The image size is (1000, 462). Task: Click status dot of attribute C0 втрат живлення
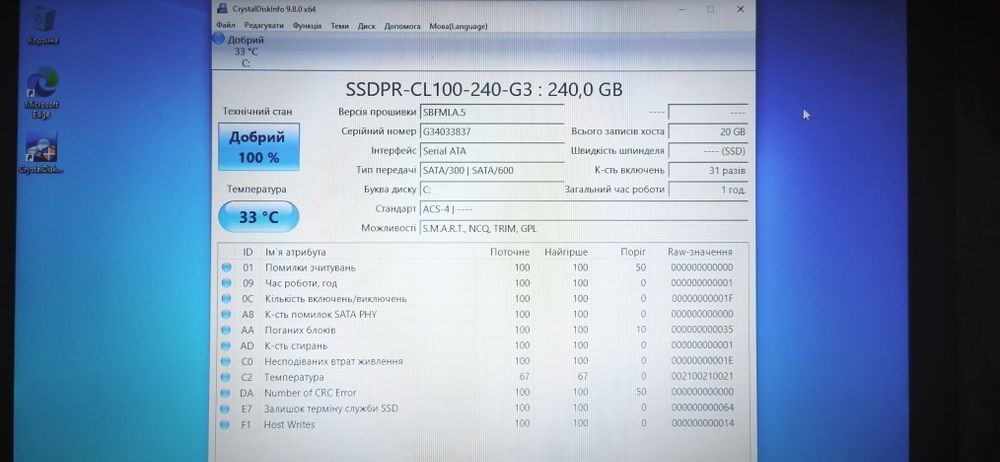pyautogui.click(x=226, y=361)
